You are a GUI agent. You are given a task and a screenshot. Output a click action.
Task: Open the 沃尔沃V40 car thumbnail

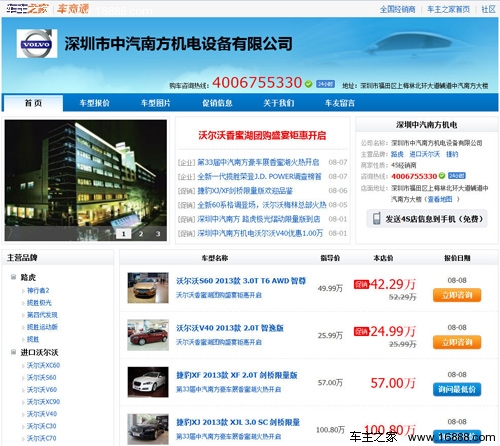coord(148,335)
